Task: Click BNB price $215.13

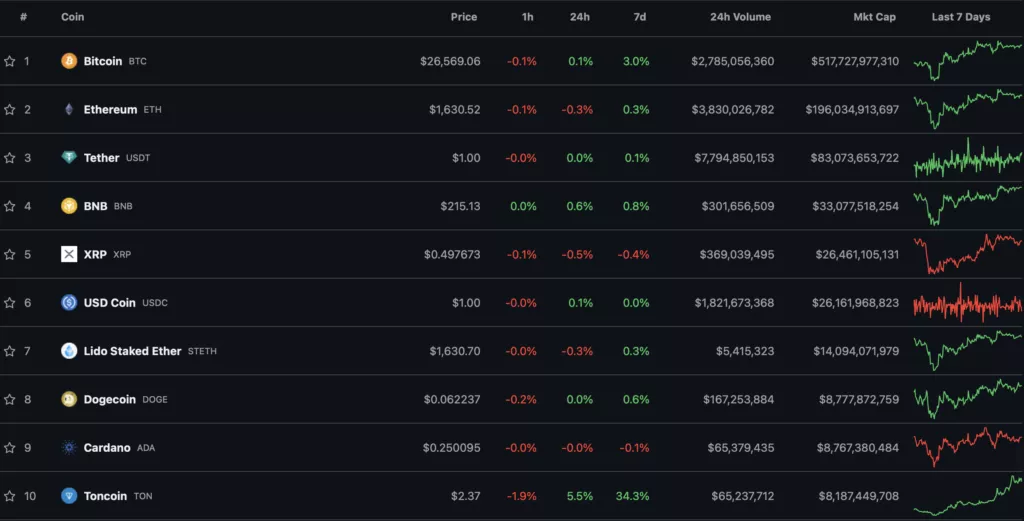Action: tap(460, 206)
